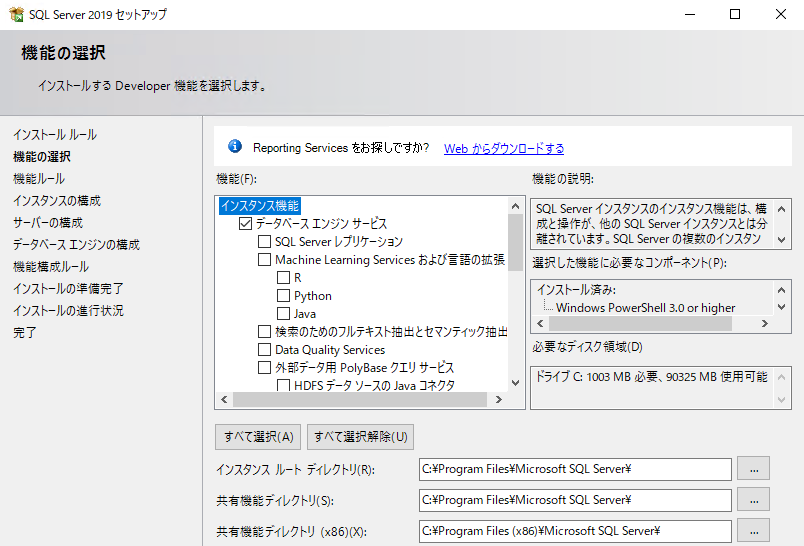Screen dimensions: 804x546
Task: Go to インスタンスの構成 step in sidebar
Action: point(56,201)
